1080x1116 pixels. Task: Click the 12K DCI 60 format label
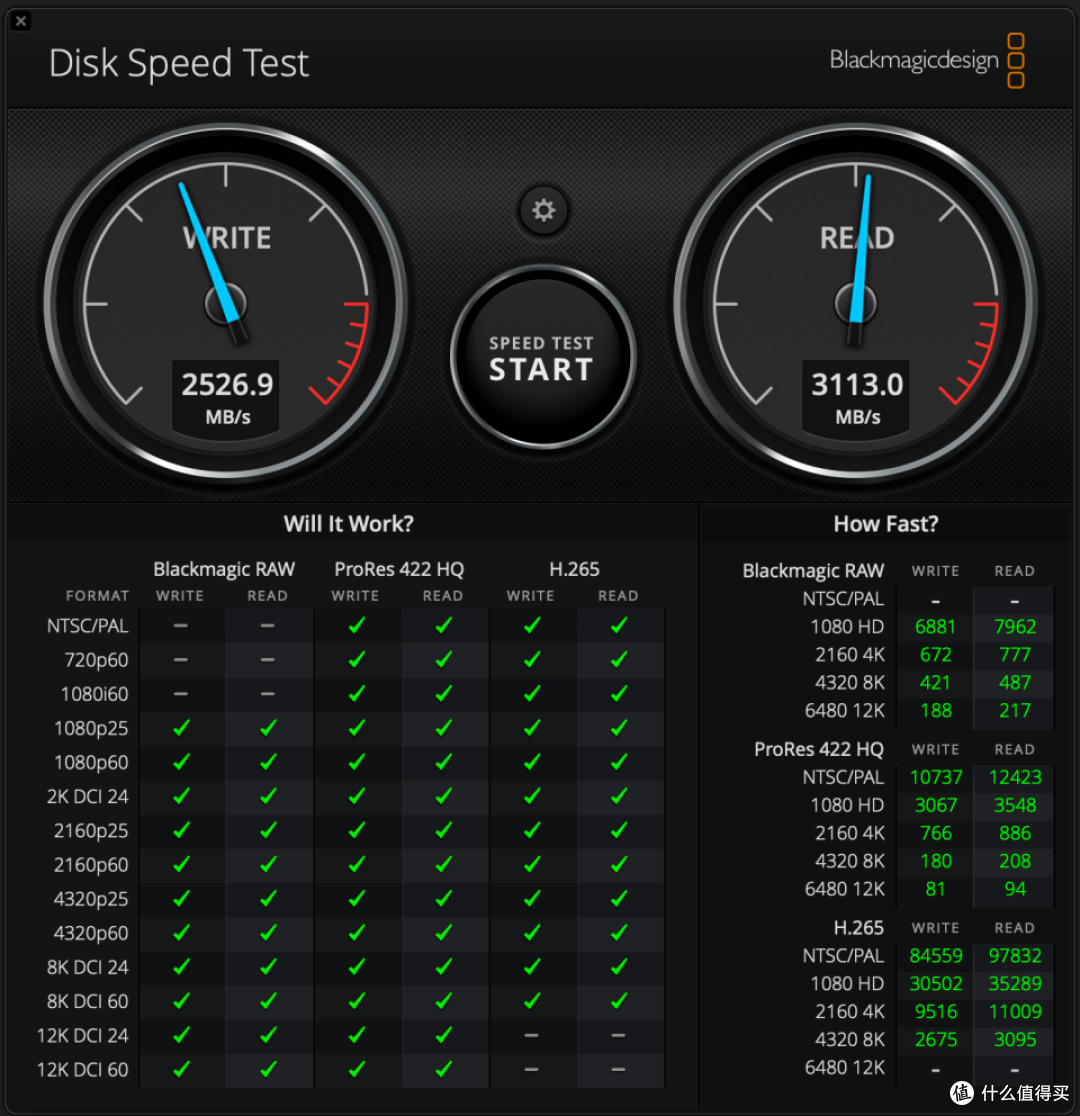tap(83, 1069)
